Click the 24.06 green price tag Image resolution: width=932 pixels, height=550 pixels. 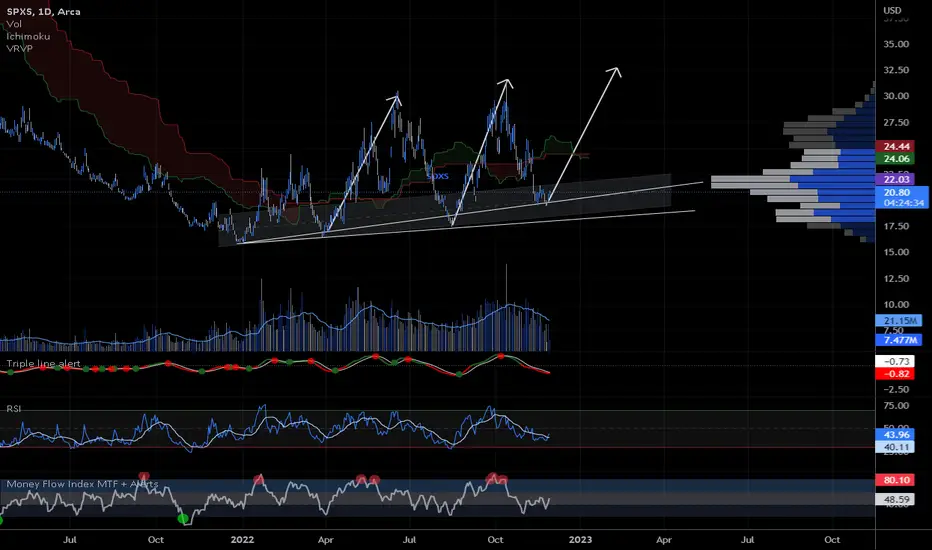[x=896, y=159]
